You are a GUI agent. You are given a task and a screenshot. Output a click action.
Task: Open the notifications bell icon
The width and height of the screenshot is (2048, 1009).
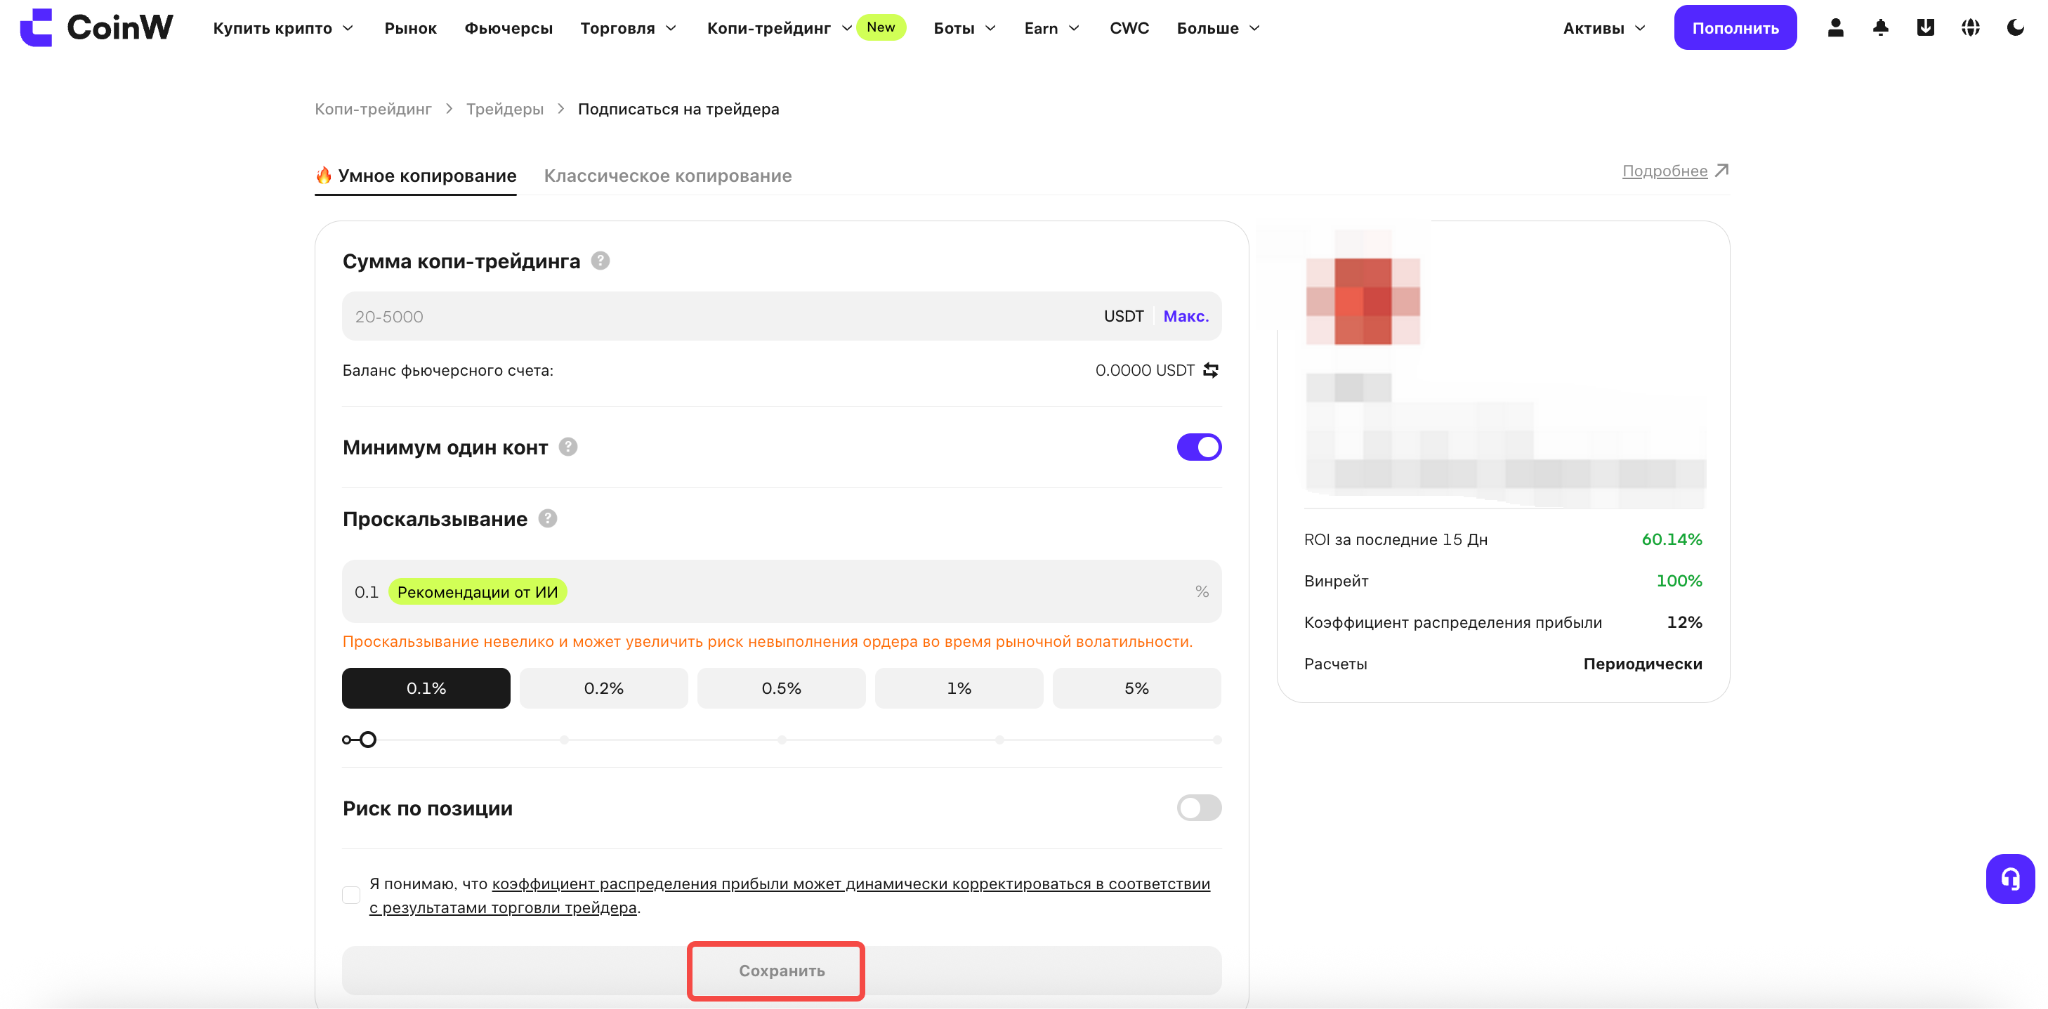[1880, 28]
